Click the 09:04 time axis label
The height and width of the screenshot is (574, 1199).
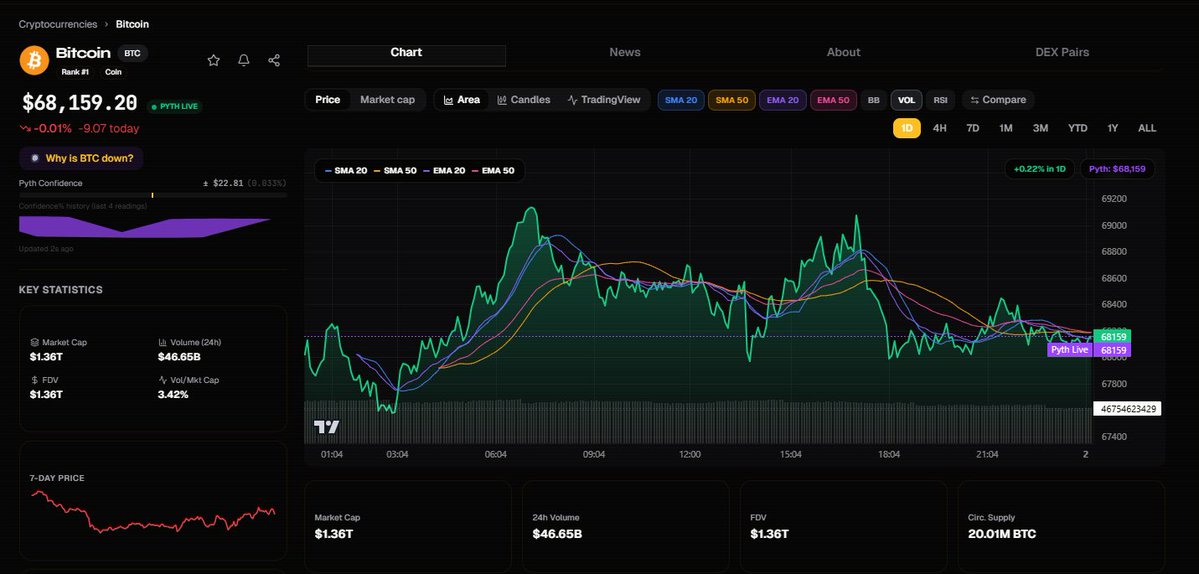pyautogui.click(x=594, y=455)
